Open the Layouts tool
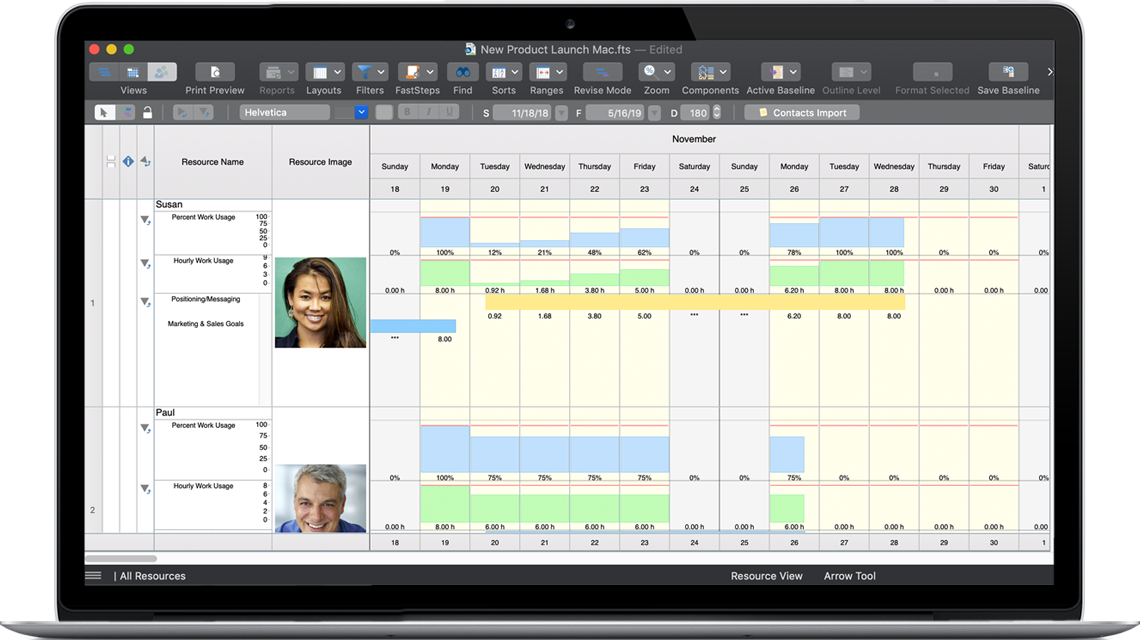Screen dimensions: 1140x640 pos(318,72)
